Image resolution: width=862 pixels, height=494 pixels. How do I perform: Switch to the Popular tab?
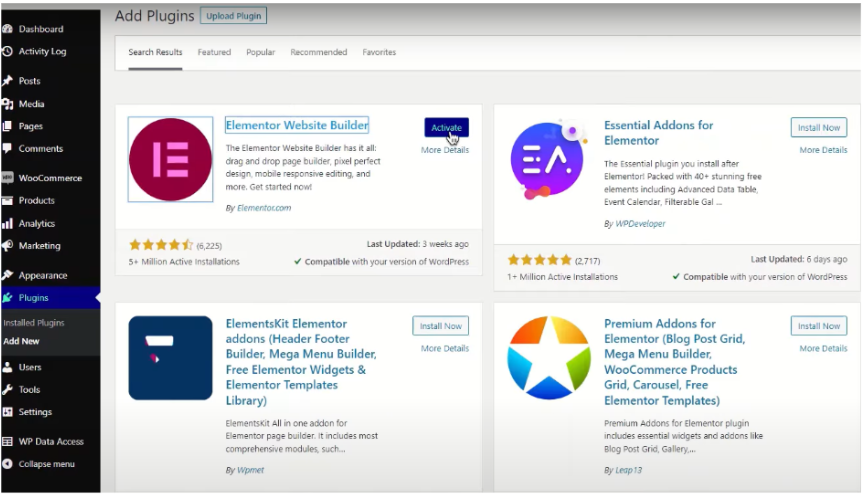point(261,52)
